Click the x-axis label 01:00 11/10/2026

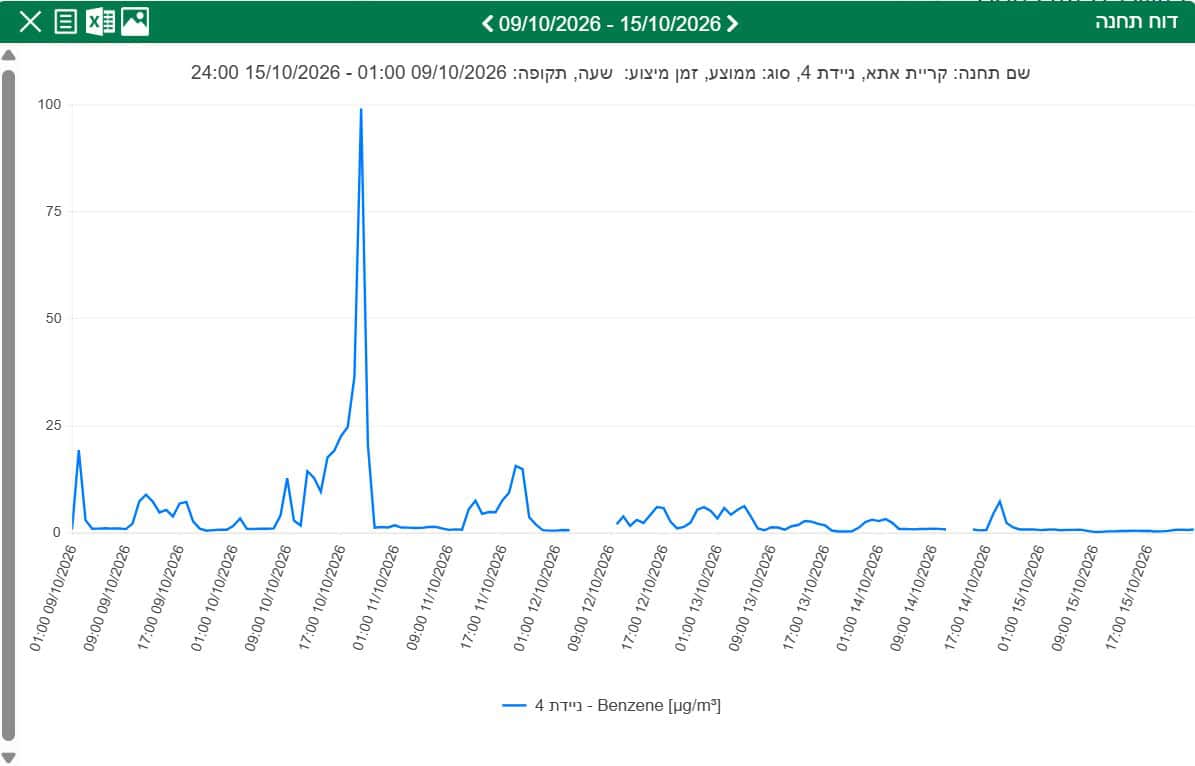(x=376, y=598)
